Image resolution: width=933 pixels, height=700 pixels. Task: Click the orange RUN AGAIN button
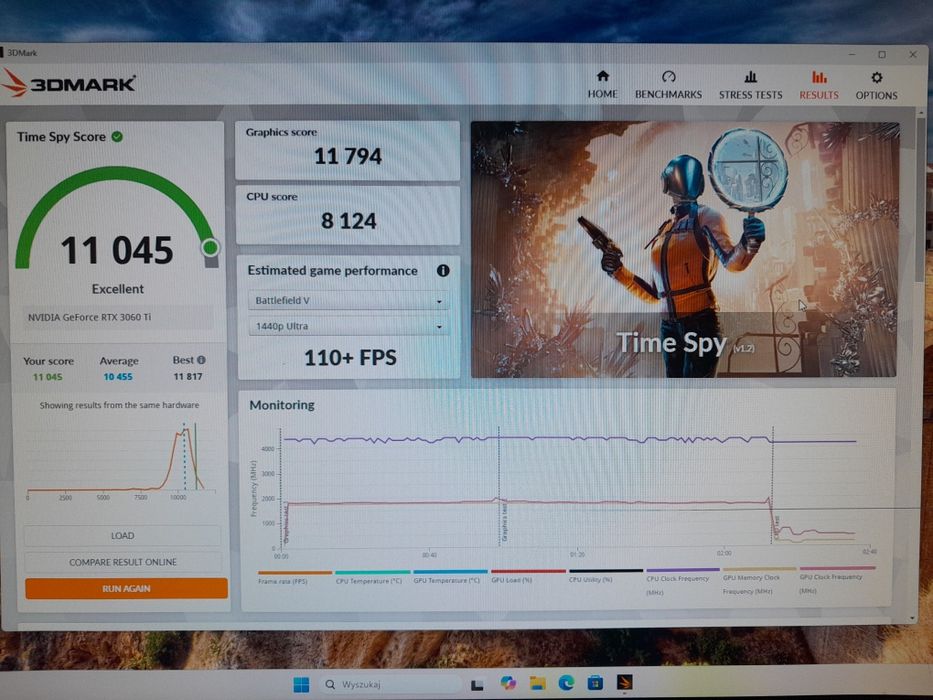[x=126, y=588]
